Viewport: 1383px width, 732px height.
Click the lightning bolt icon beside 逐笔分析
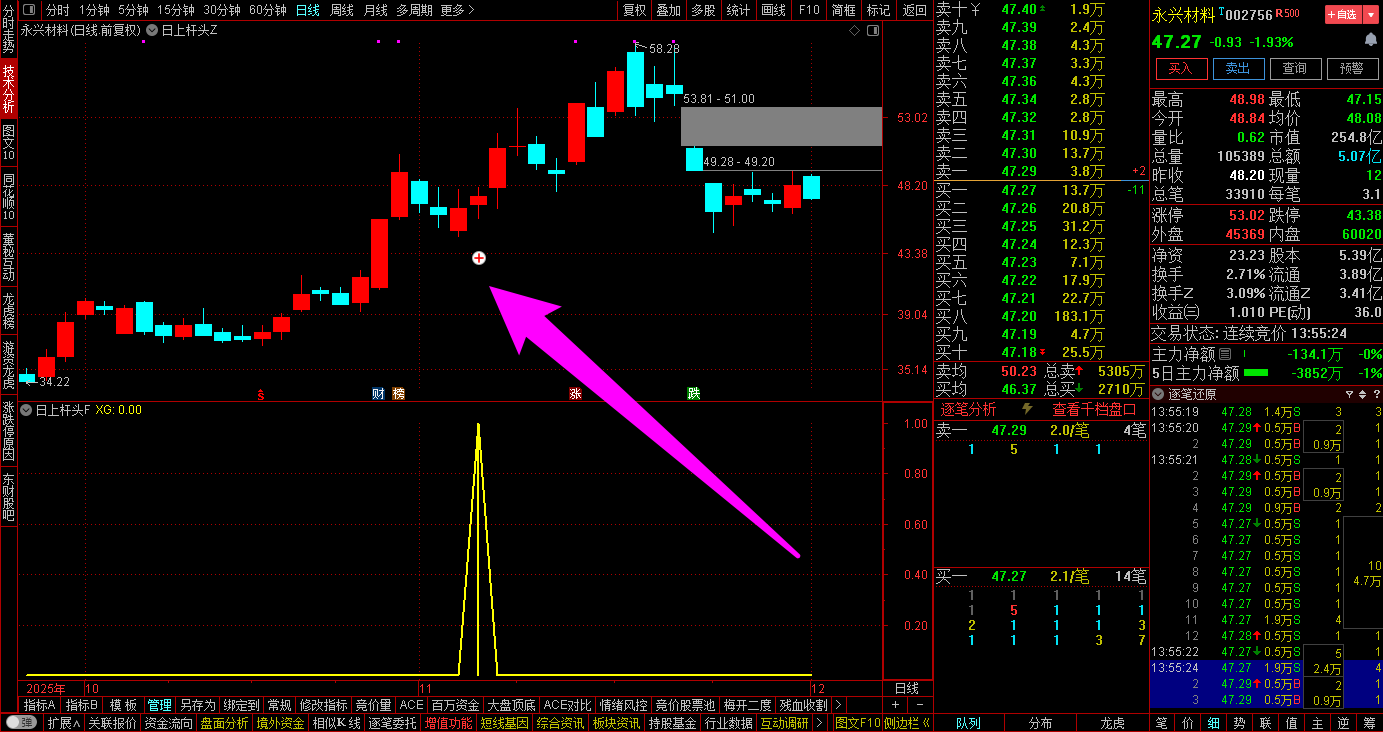click(x=1027, y=409)
